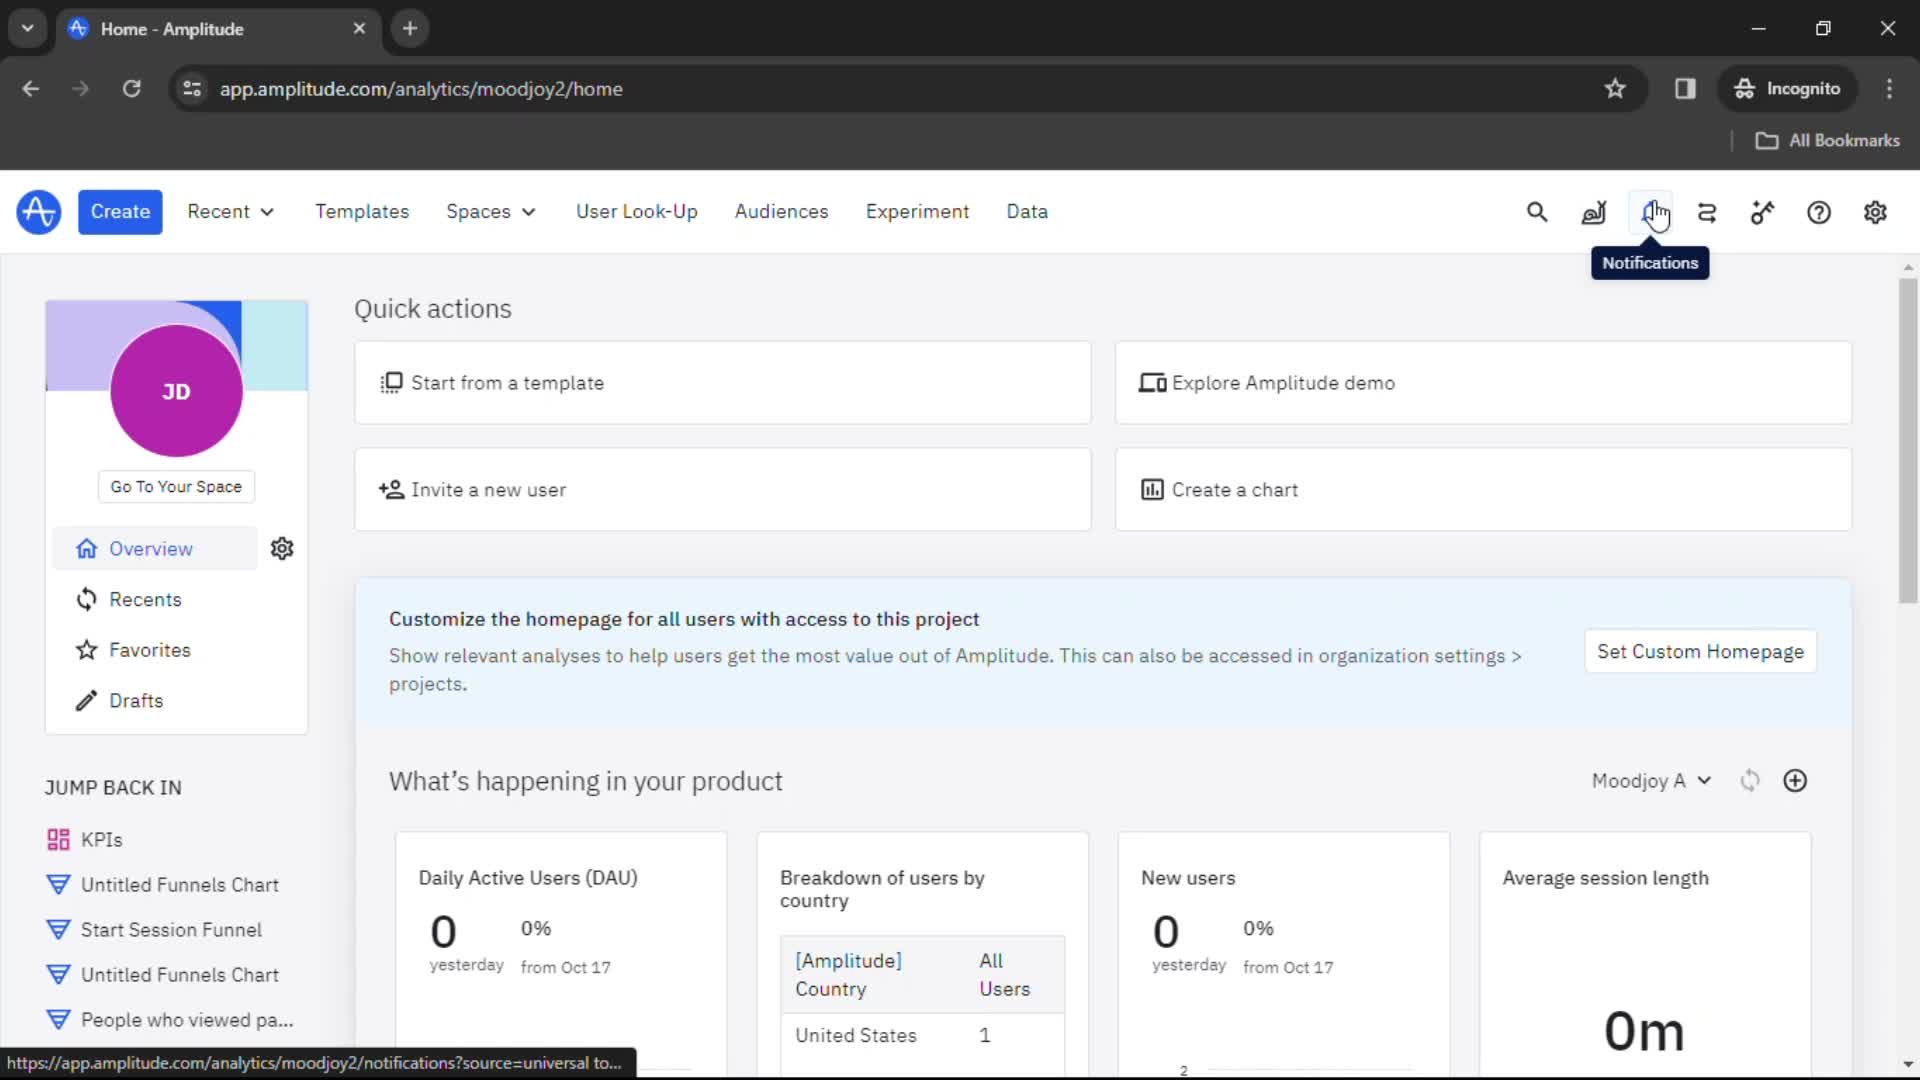Close the Home - Amplitude tab
The width and height of the screenshot is (1920, 1080).
(x=359, y=29)
